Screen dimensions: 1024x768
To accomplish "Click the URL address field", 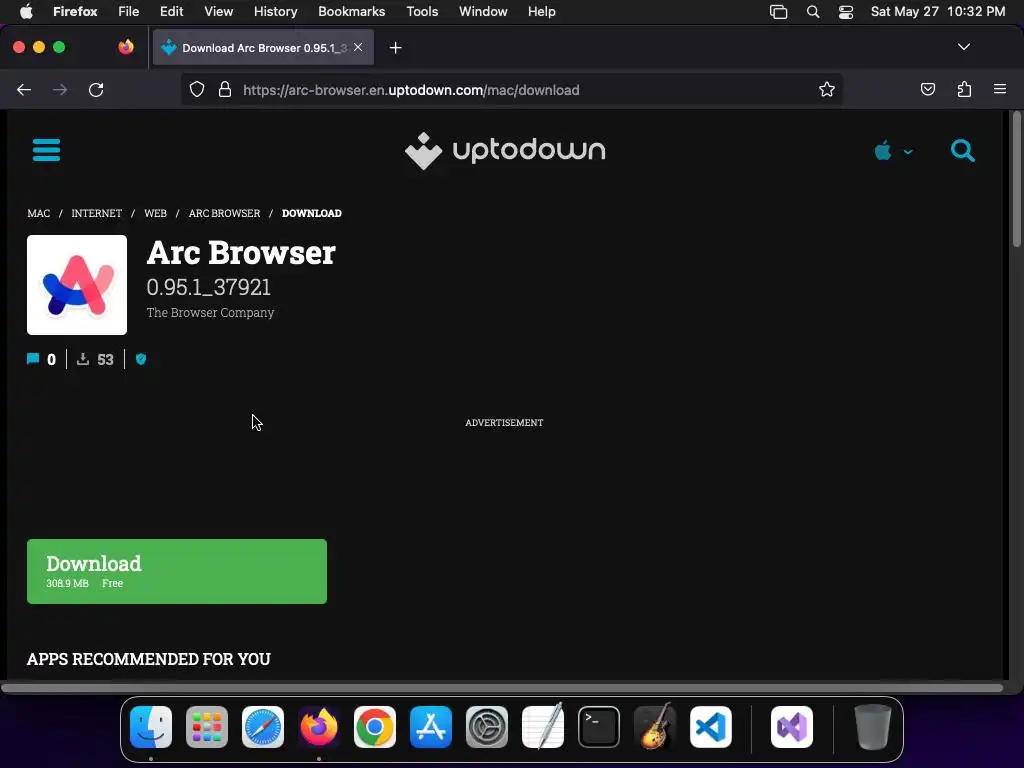I will click(x=511, y=89).
